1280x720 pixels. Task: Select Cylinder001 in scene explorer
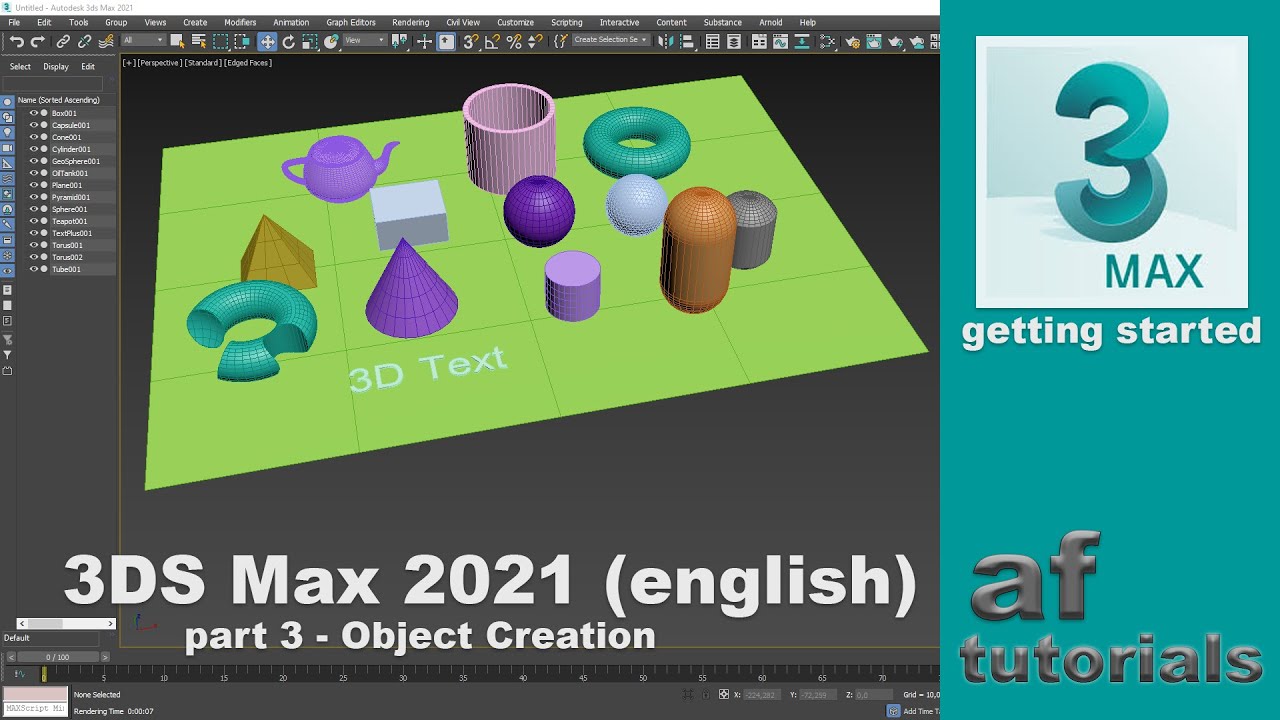pos(71,149)
